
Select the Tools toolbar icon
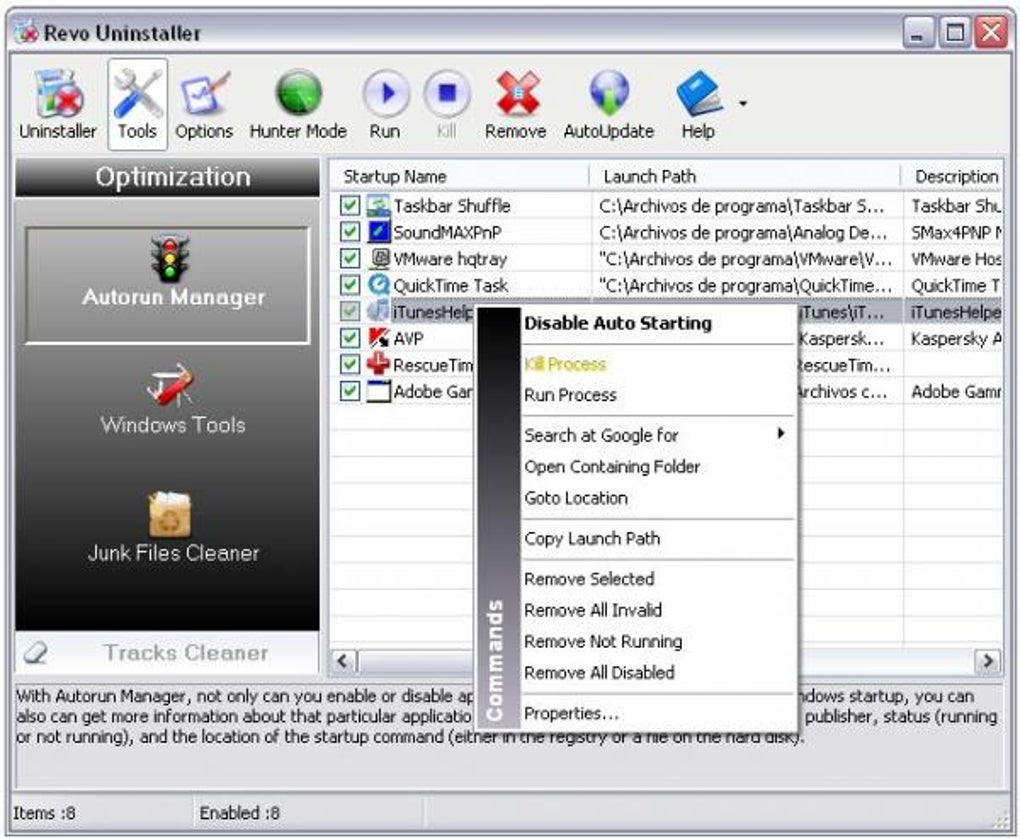tap(137, 105)
